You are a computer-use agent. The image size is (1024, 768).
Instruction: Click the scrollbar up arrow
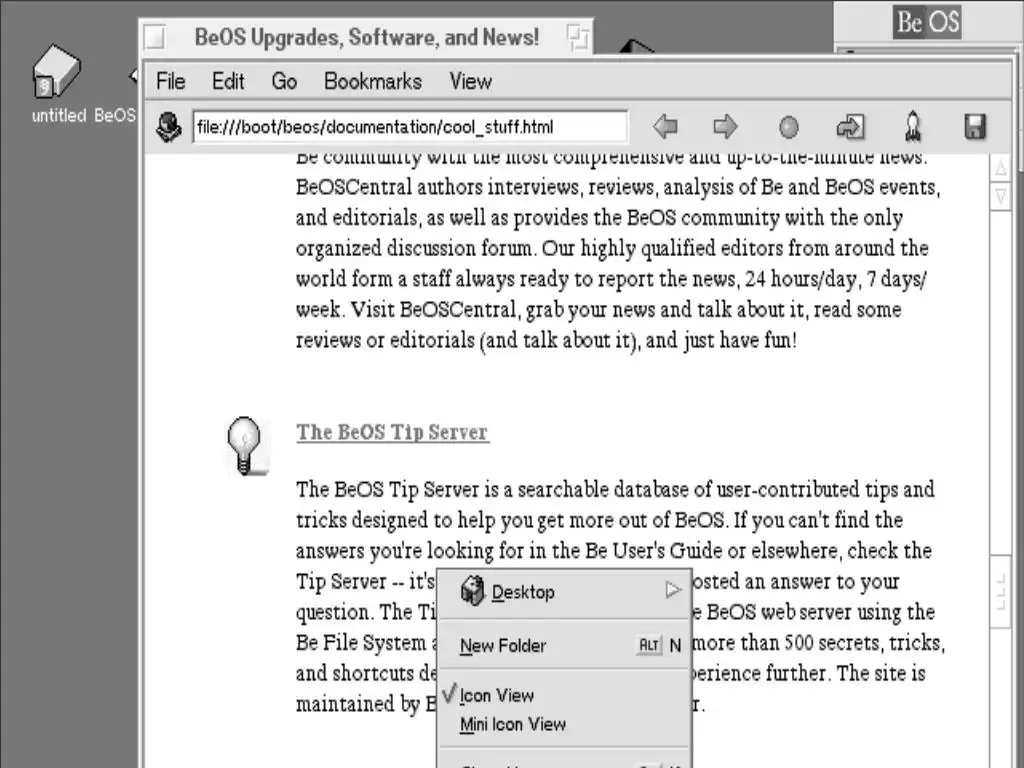(x=1000, y=169)
